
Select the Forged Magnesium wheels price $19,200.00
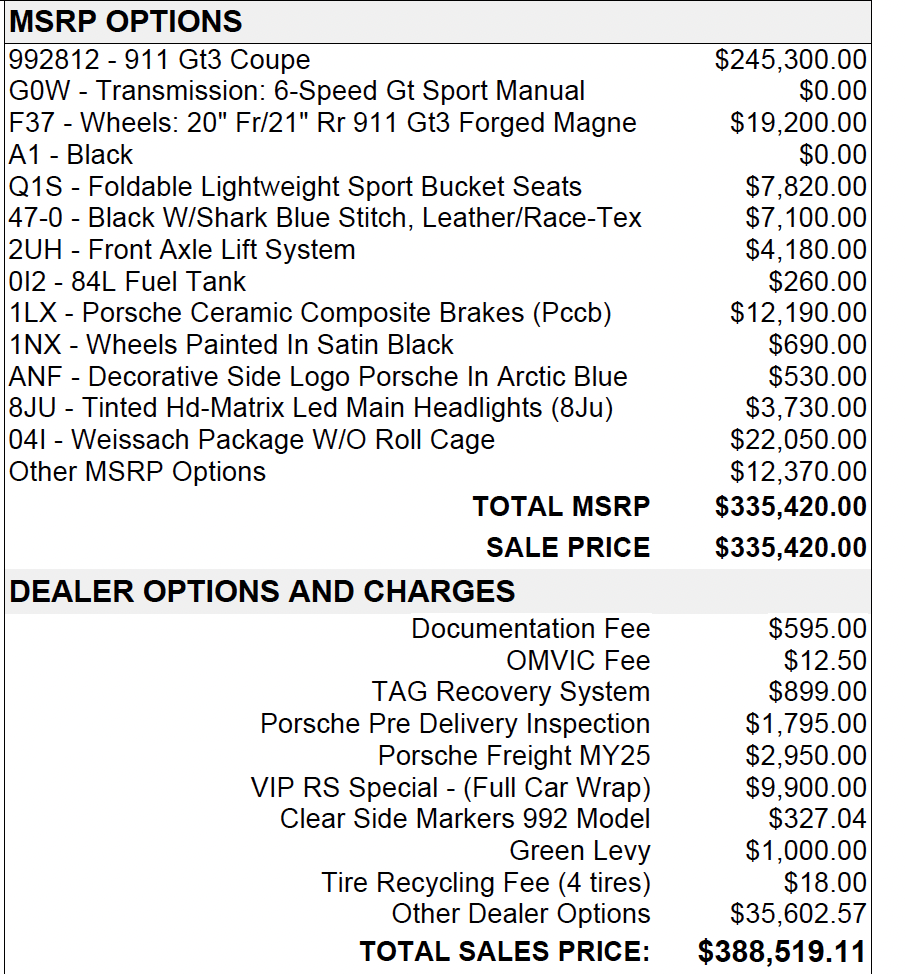(x=798, y=122)
